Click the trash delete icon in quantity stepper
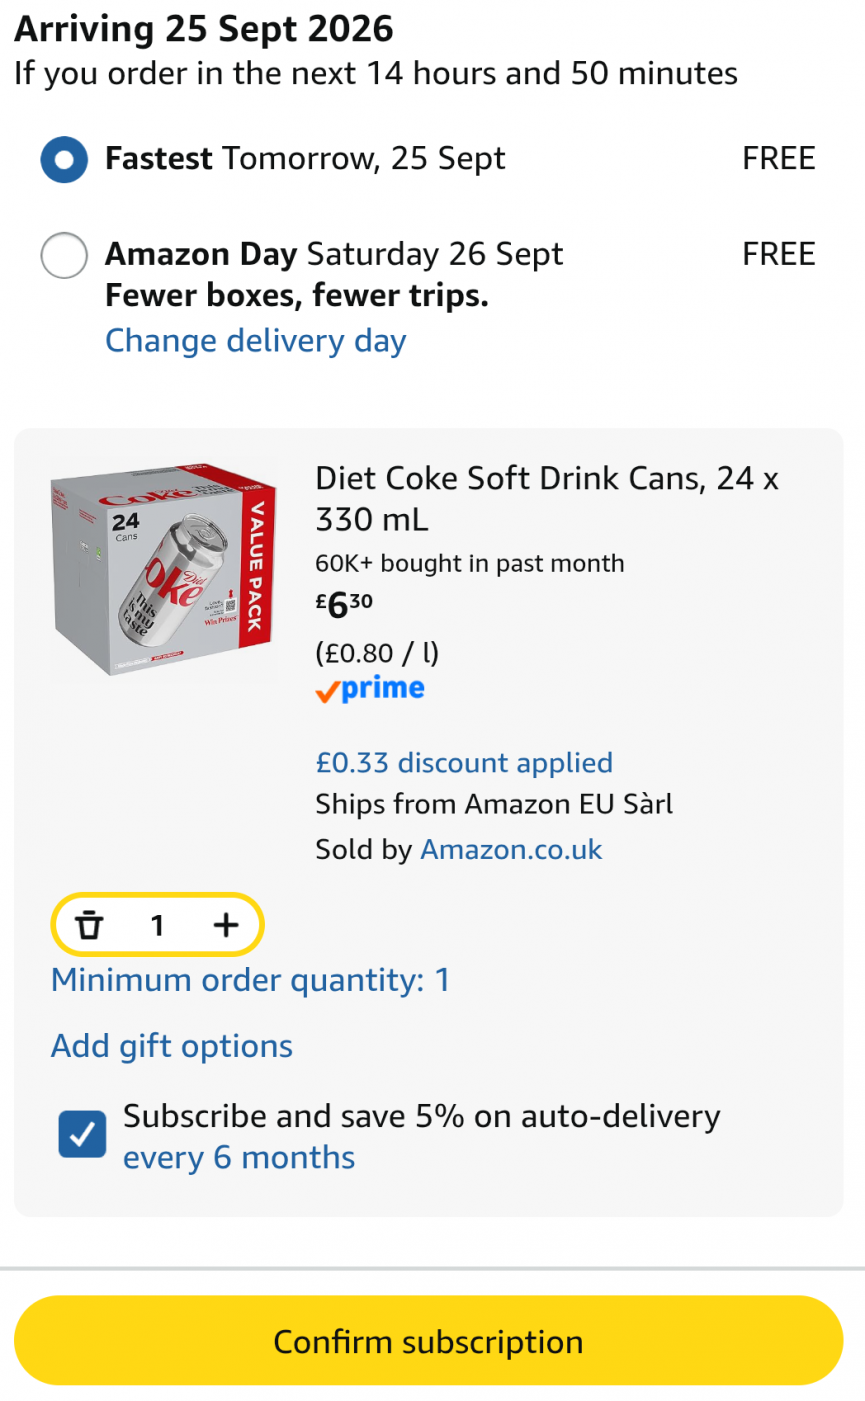865x1401 pixels. coord(90,925)
